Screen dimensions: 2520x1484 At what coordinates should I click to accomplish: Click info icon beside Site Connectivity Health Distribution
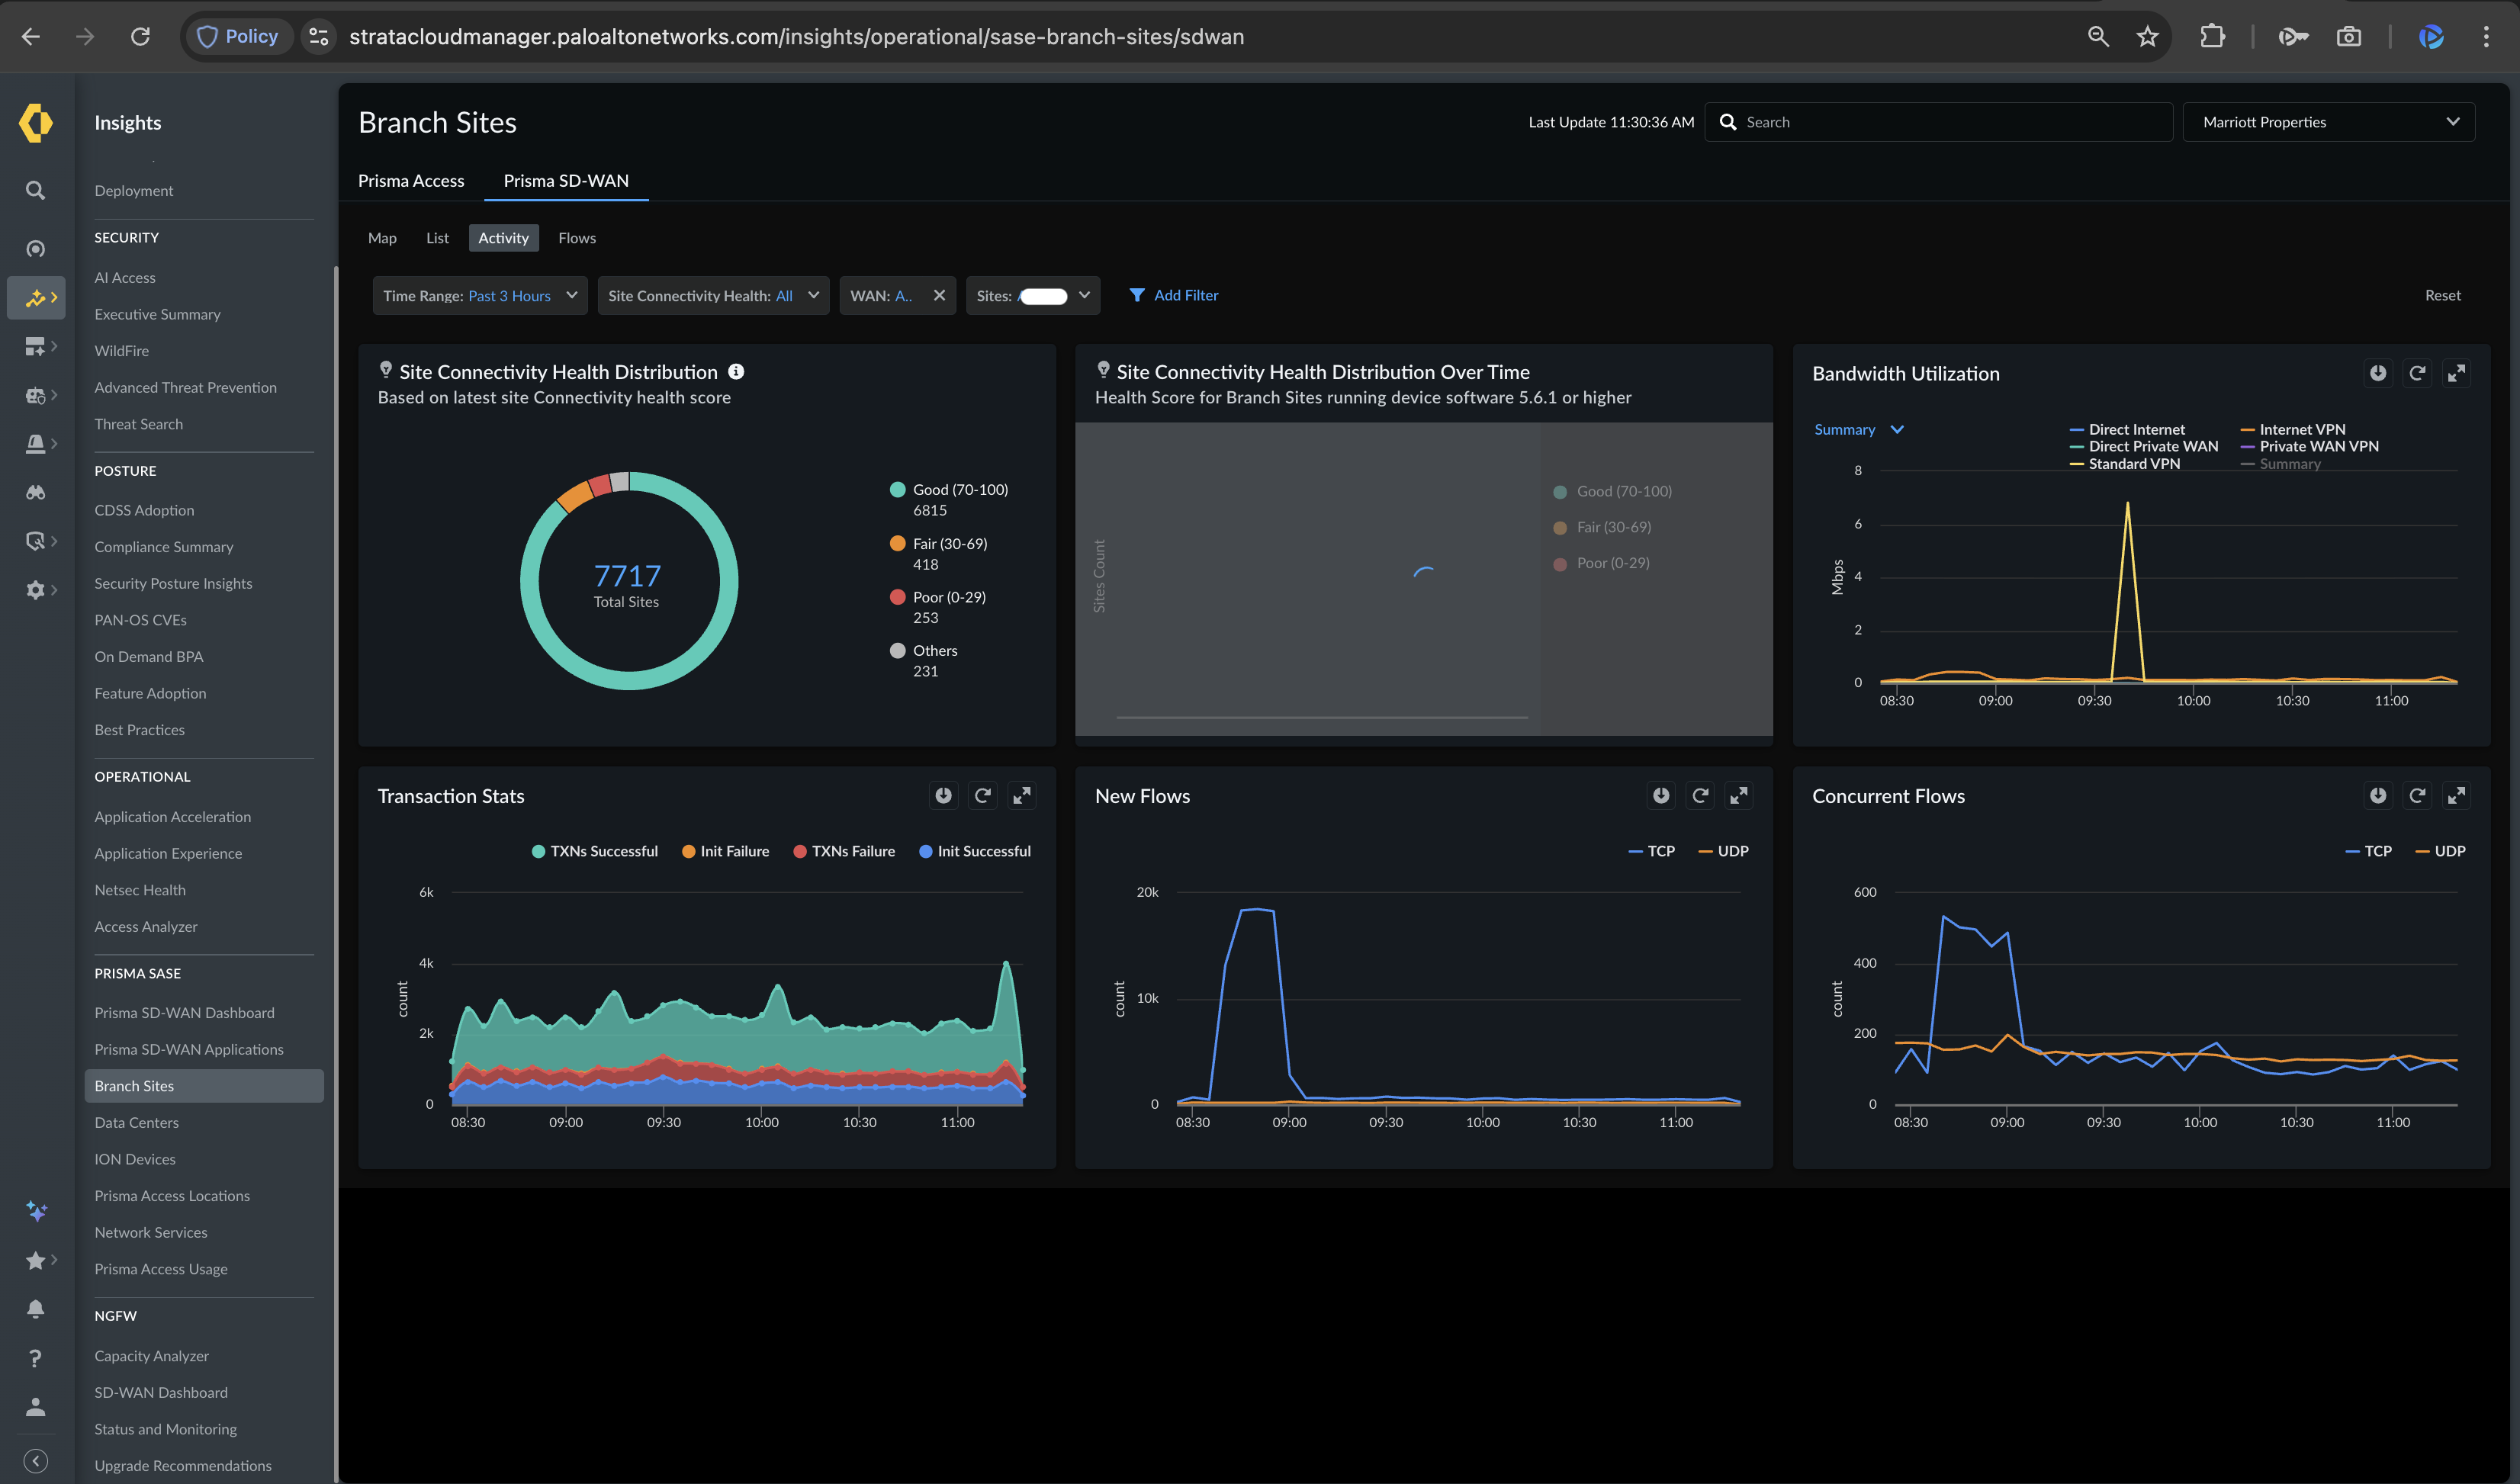(736, 371)
